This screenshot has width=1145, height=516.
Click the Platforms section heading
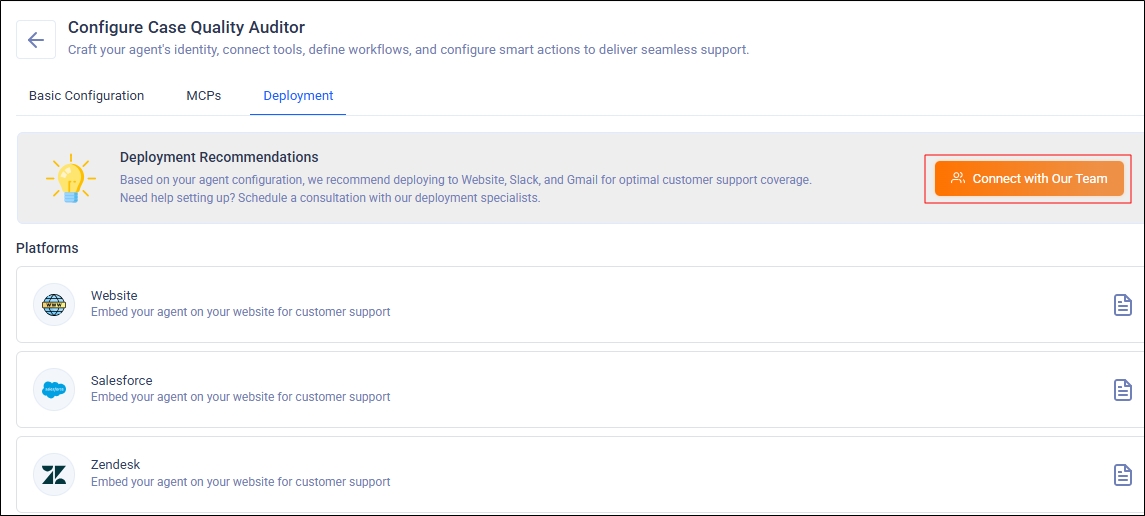point(47,248)
